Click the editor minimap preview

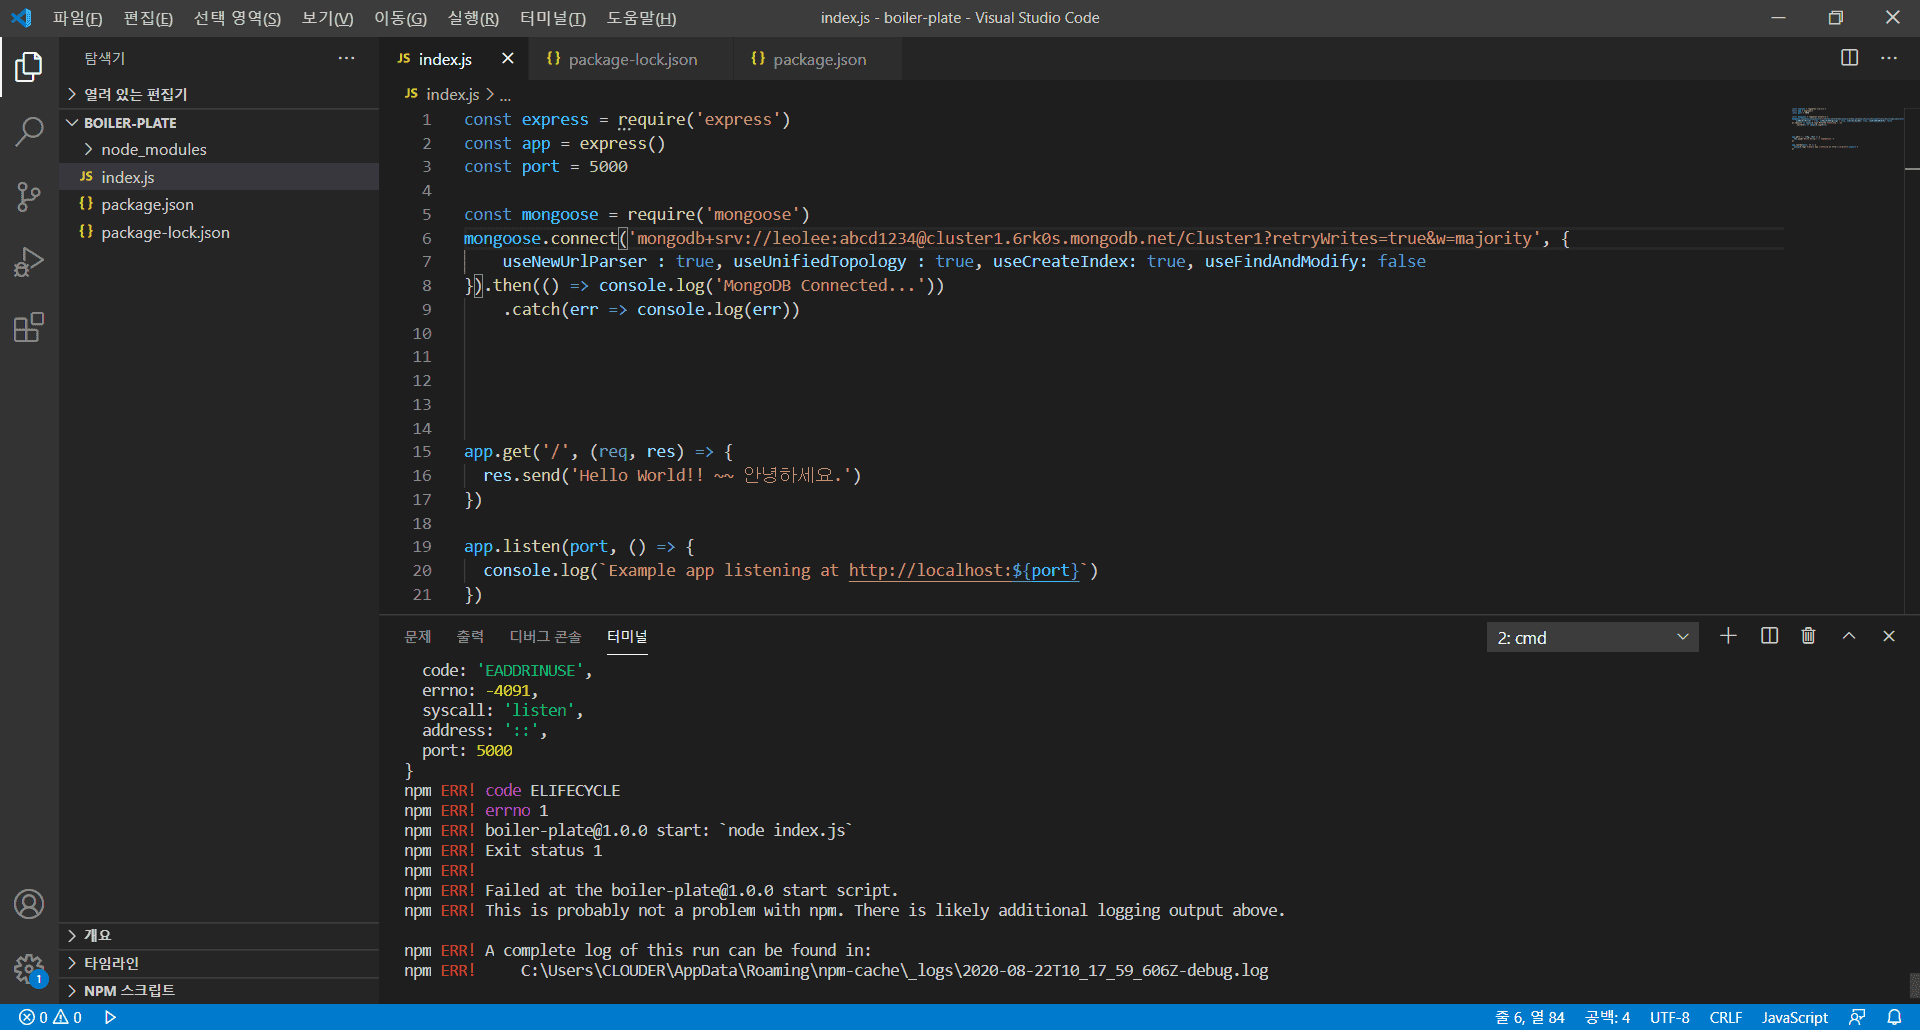(x=1846, y=128)
